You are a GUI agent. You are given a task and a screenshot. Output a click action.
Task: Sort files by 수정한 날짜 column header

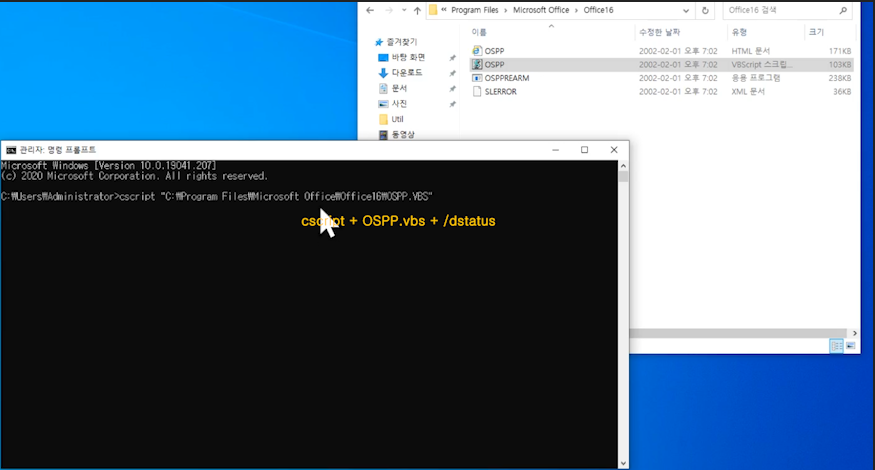pos(660,32)
